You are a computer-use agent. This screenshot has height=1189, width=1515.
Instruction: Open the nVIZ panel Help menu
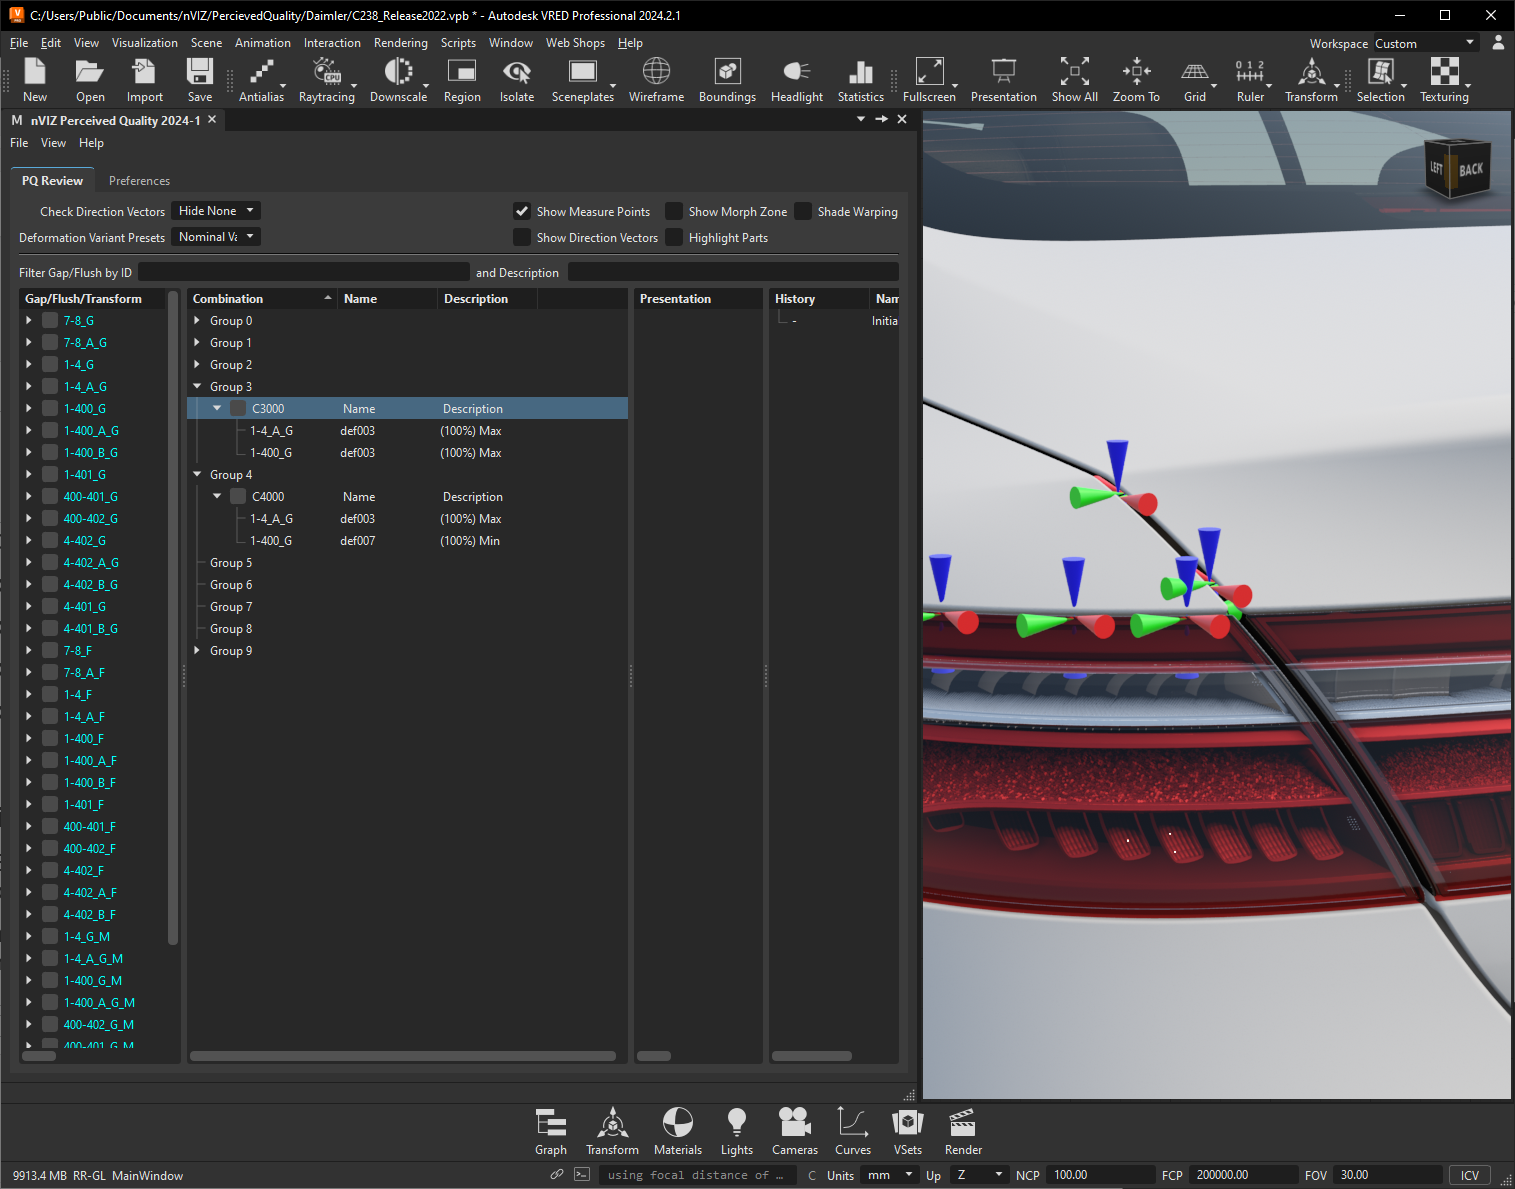pos(91,143)
